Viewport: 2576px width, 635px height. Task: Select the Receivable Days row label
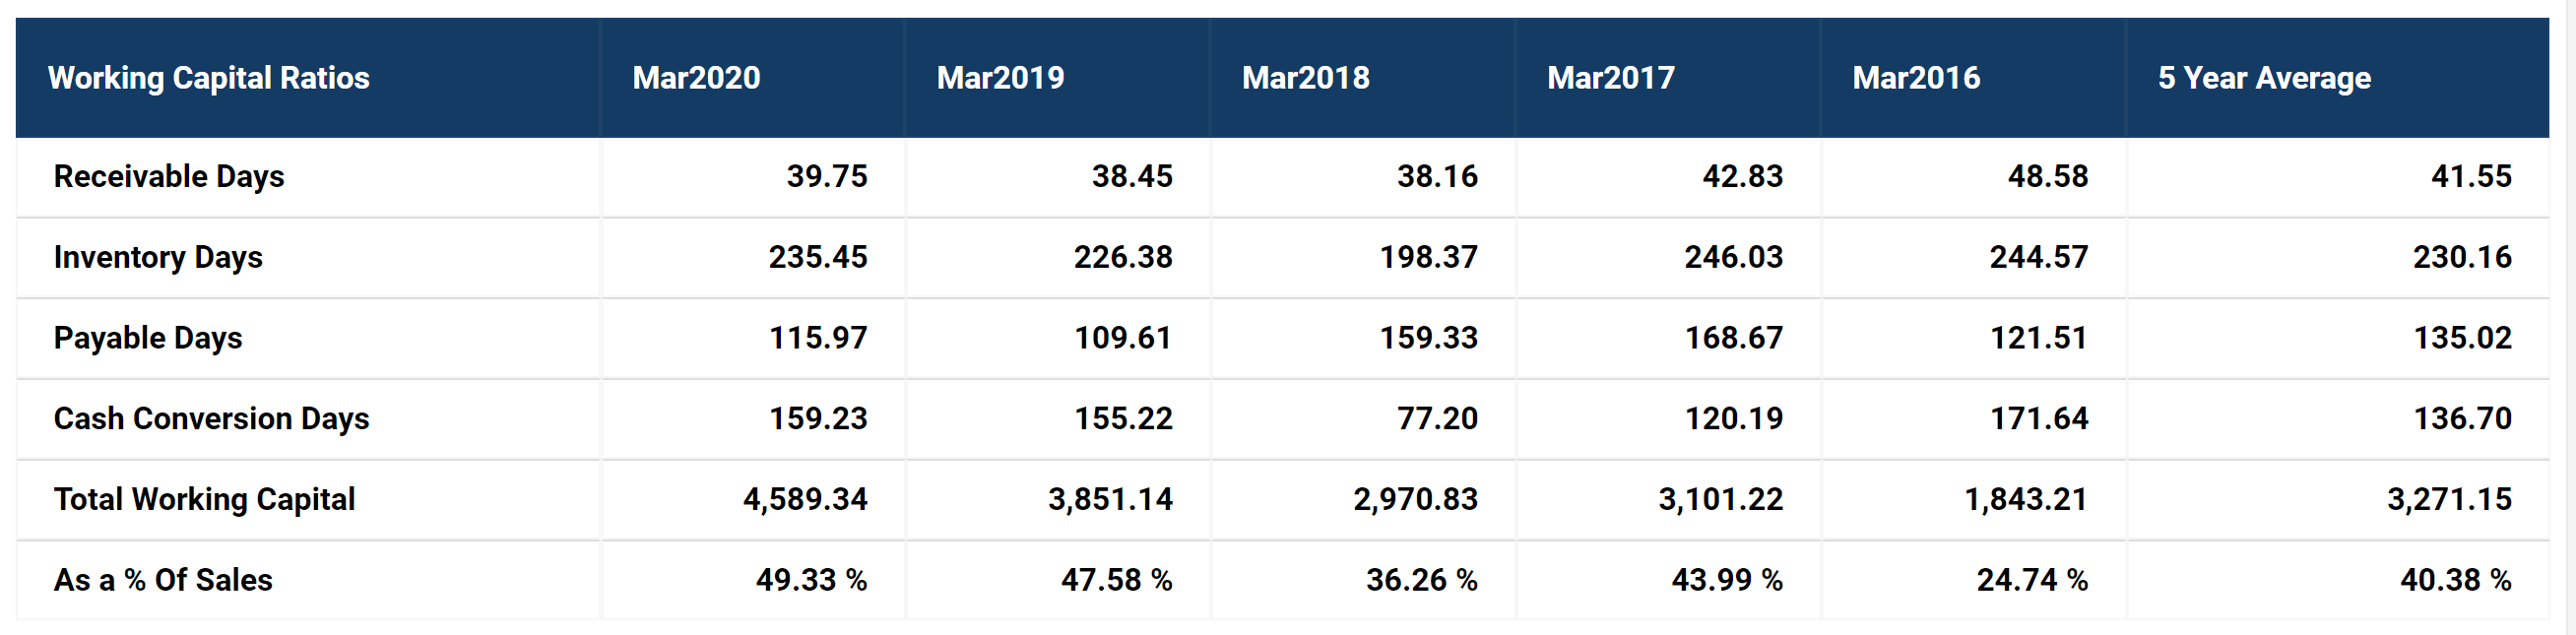[x=169, y=177]
